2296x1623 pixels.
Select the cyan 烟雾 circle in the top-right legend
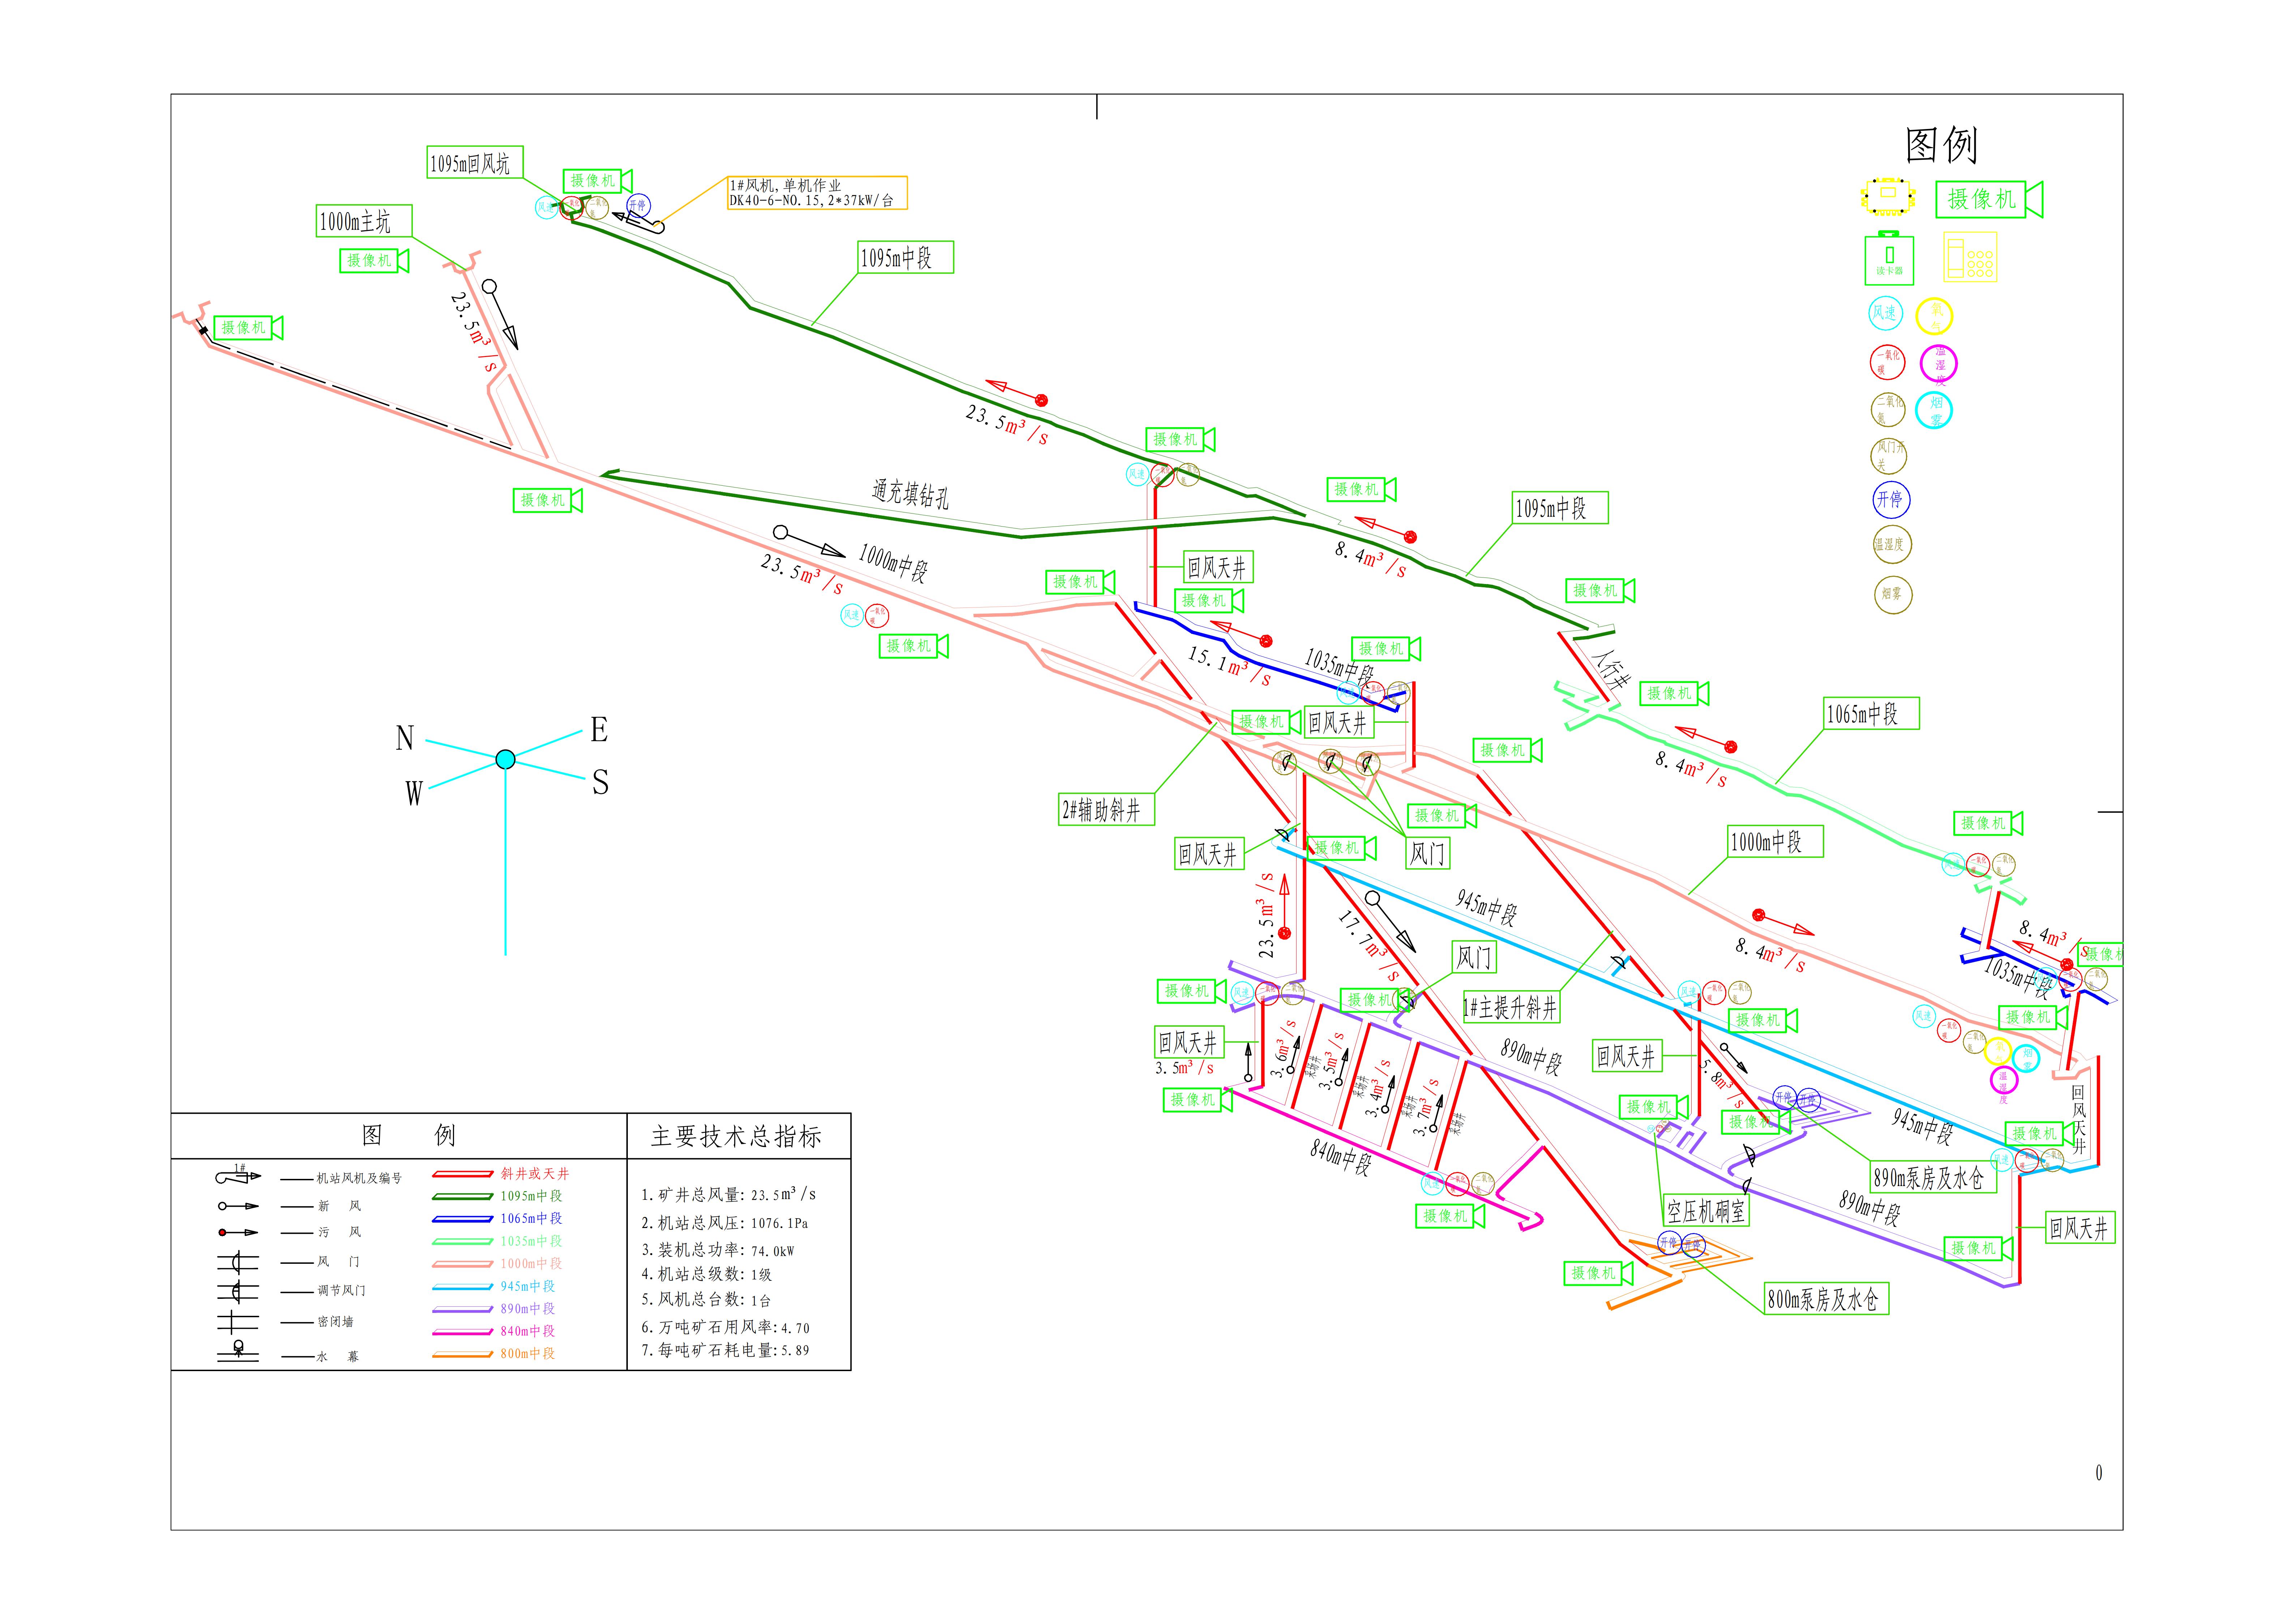pyautogui.click(x=1934, y=410)
